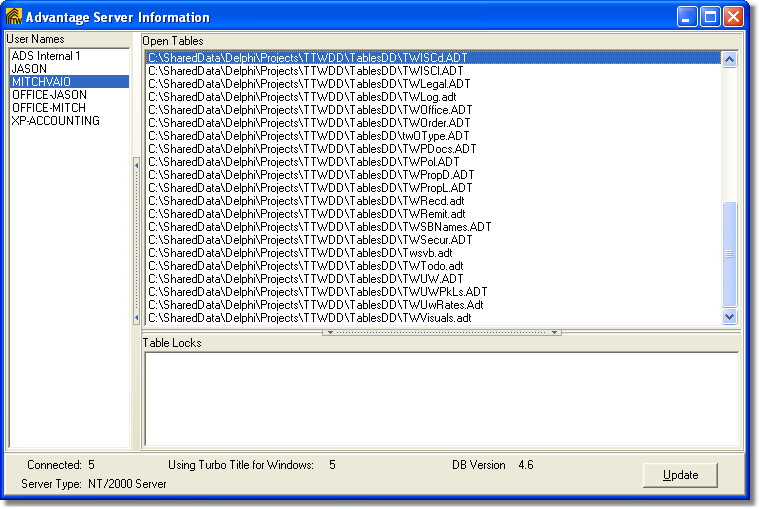Select TWSBNames.ADT in Open Tables
Screen dimensions: 759x509
[x=320, y=227]
